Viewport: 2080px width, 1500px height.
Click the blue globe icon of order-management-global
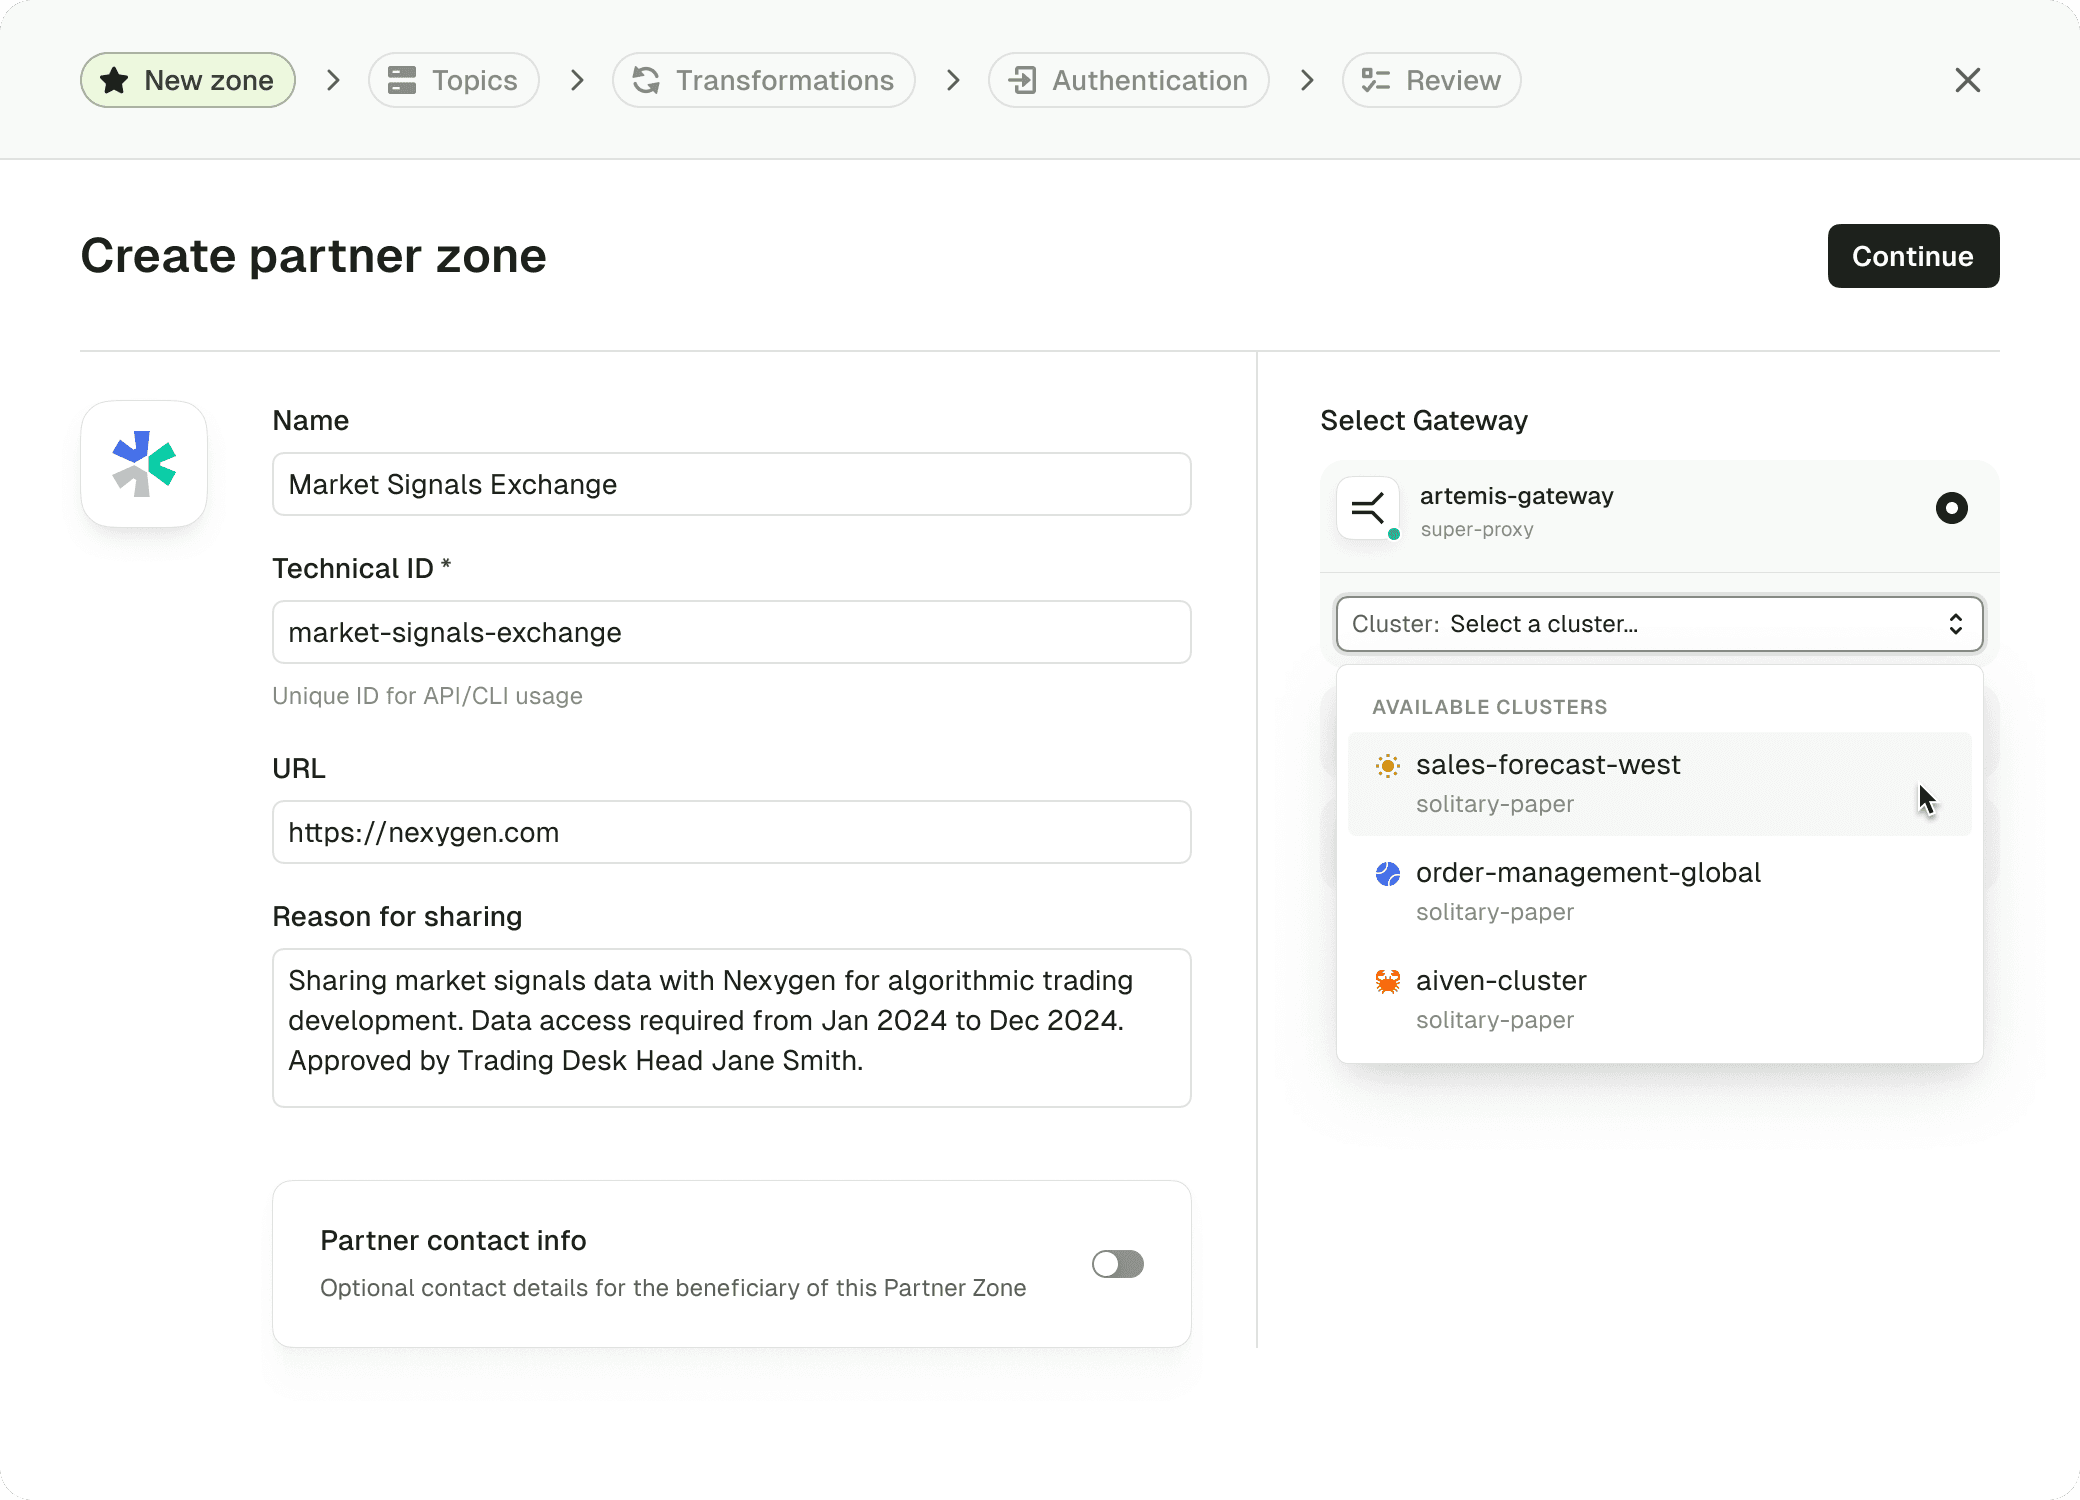[x=1387, y=874]
